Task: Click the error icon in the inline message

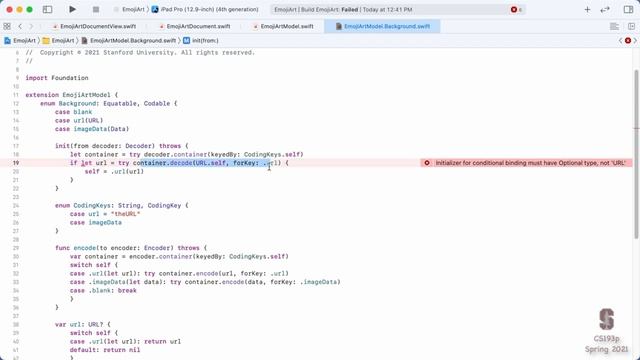Action: pyautogui.click(x=427, y=163)
